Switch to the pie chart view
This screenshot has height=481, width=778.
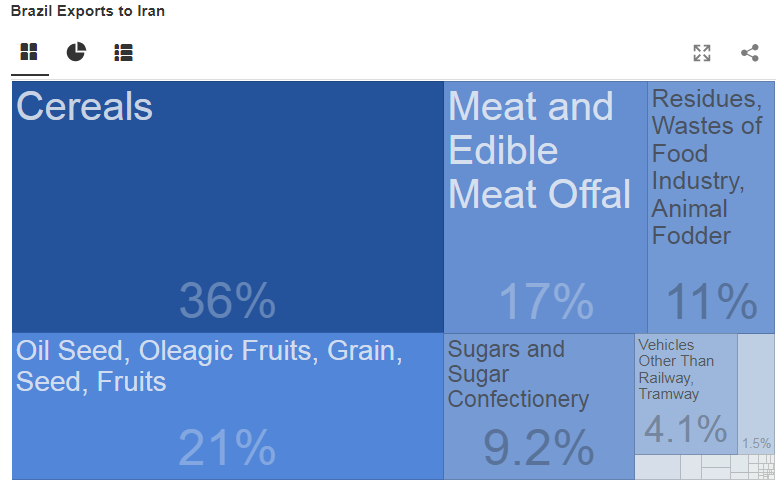(x=76, y=52)
